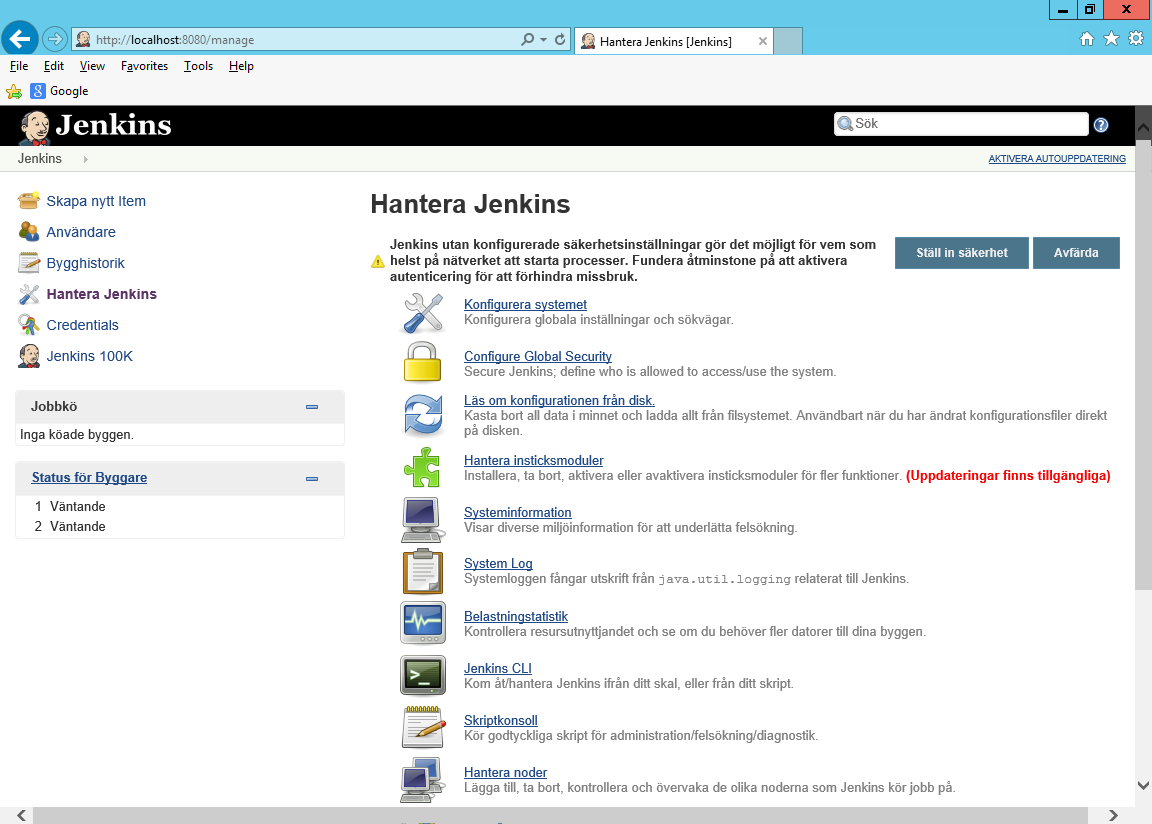1152x824 pixels.
Task: Open the Help menu
Action: [241, 66]
